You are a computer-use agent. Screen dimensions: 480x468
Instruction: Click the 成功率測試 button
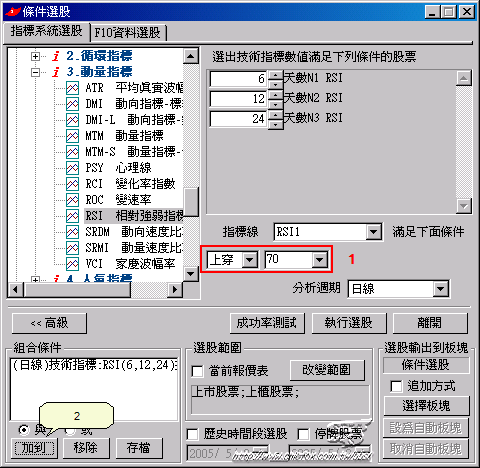[x=267, y=323]
